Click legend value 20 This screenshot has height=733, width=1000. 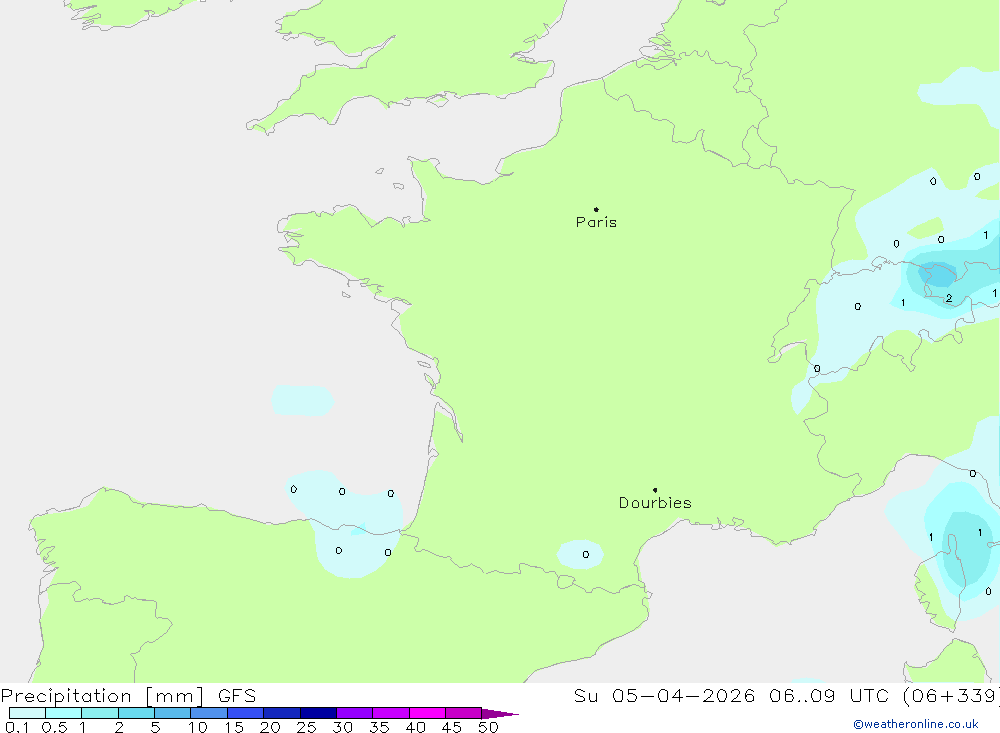point(270,727)
